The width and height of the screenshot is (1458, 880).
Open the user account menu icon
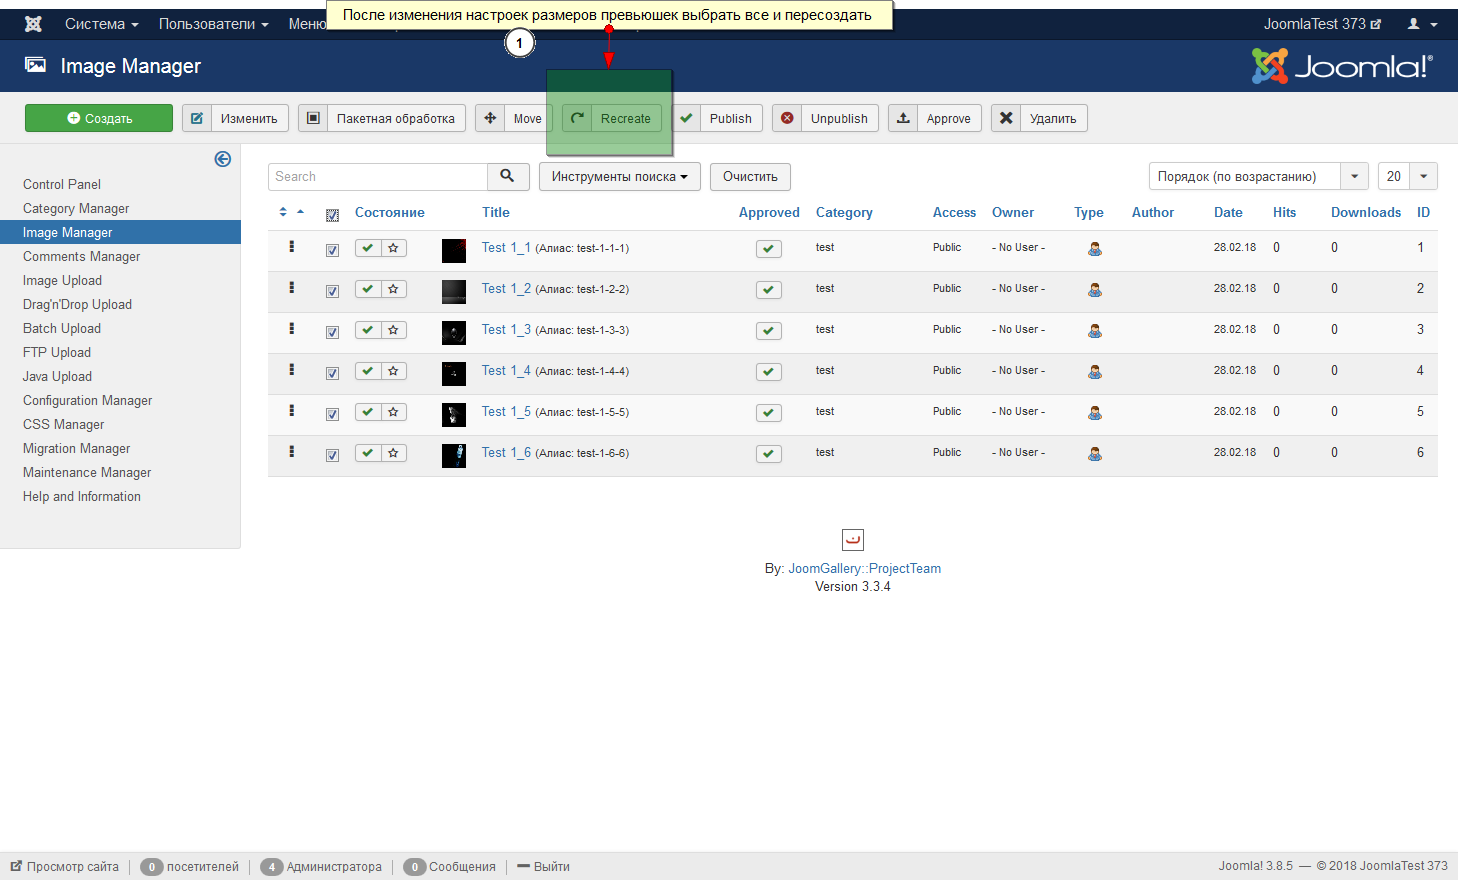click(x=1422, y=24)
